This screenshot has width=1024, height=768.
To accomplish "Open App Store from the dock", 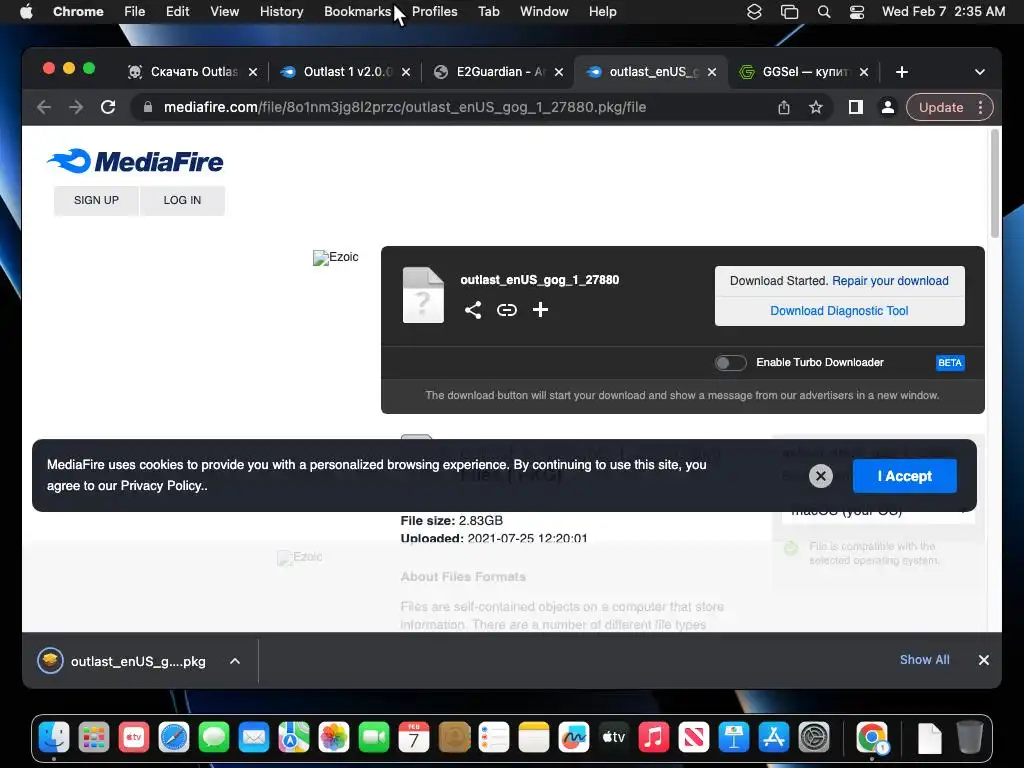I will point(774,738).
